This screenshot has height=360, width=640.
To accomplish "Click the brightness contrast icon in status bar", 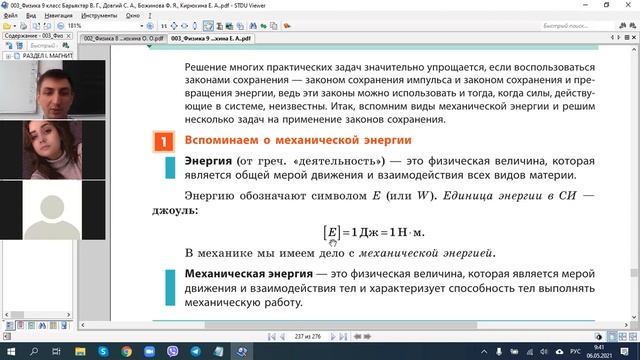I will [598, 337].
